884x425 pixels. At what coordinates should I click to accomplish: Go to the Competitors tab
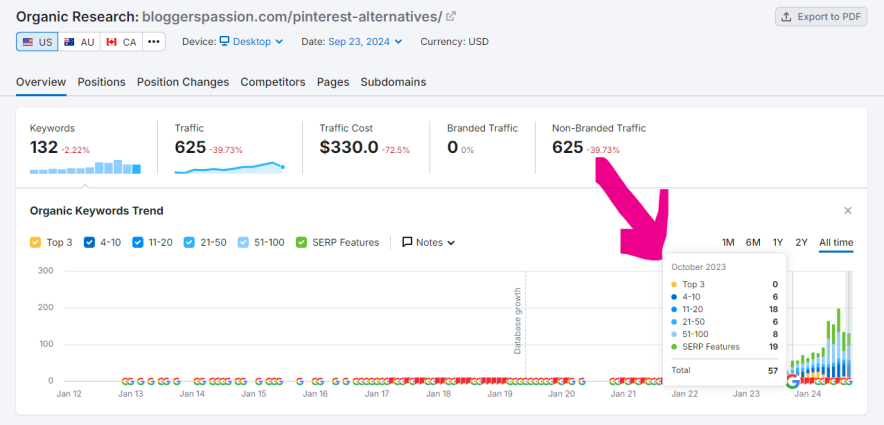click(x=272, y=82)
